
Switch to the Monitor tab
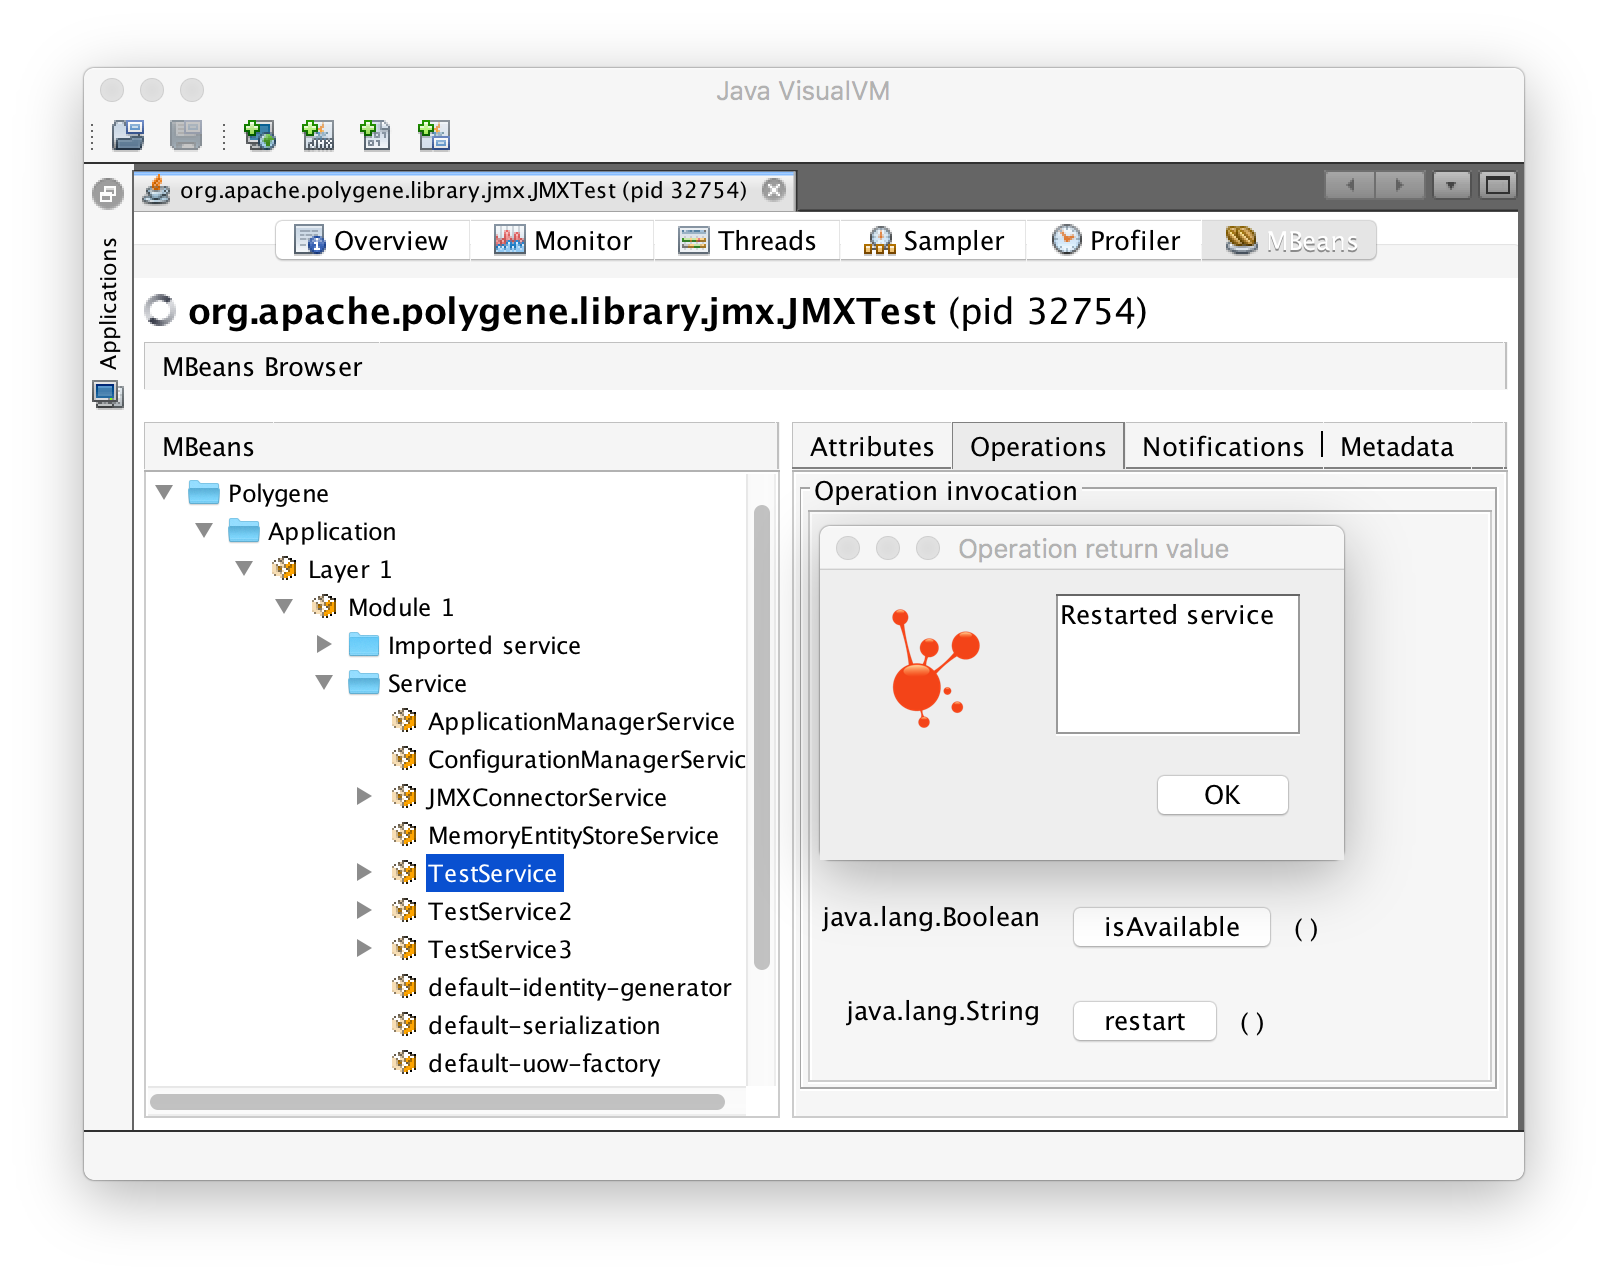(563, 241)
